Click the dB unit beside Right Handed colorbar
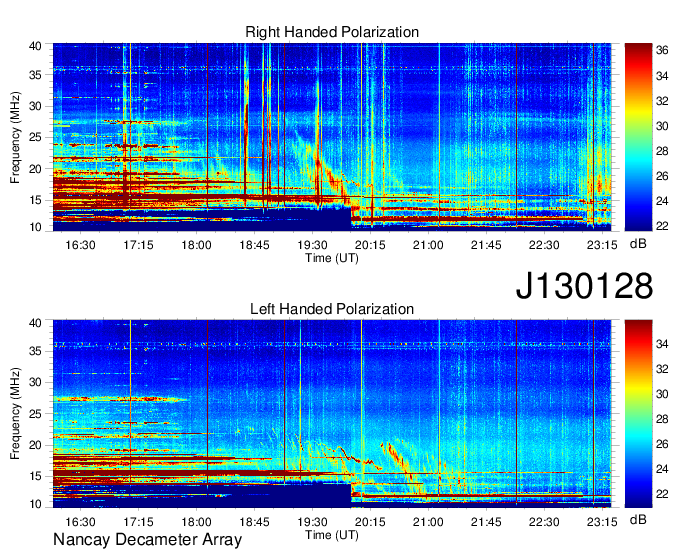This screenshot has height=552, width=680. 638,244
